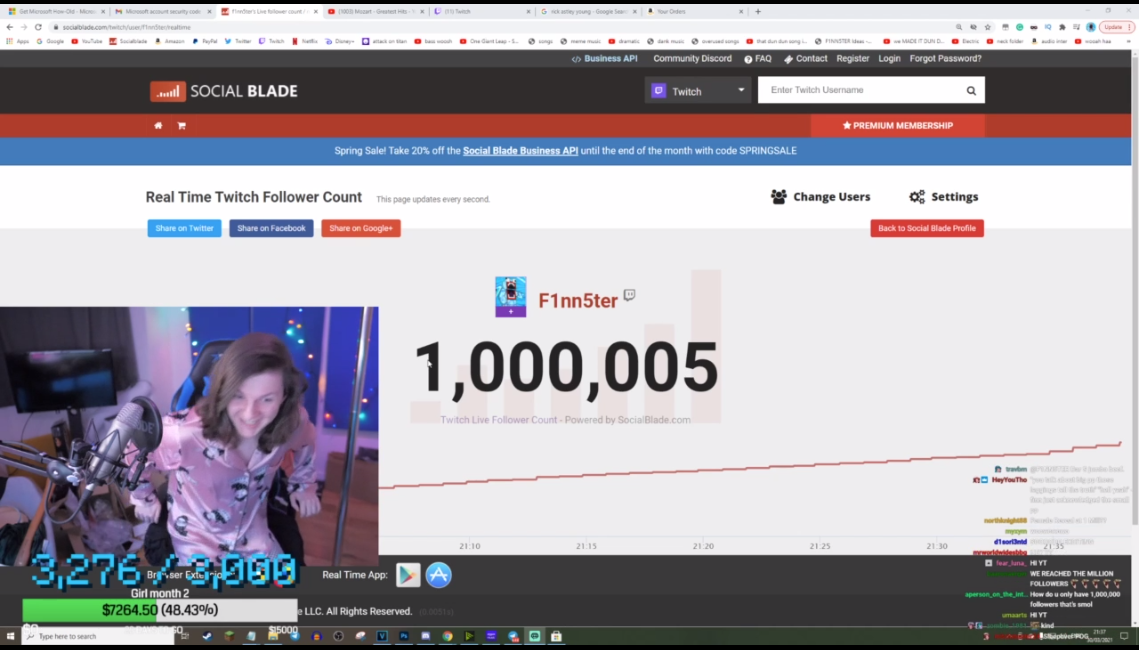Open the Apple App Store real time app icon
This screenshot has height=650, width=1139.
point(439,575)
